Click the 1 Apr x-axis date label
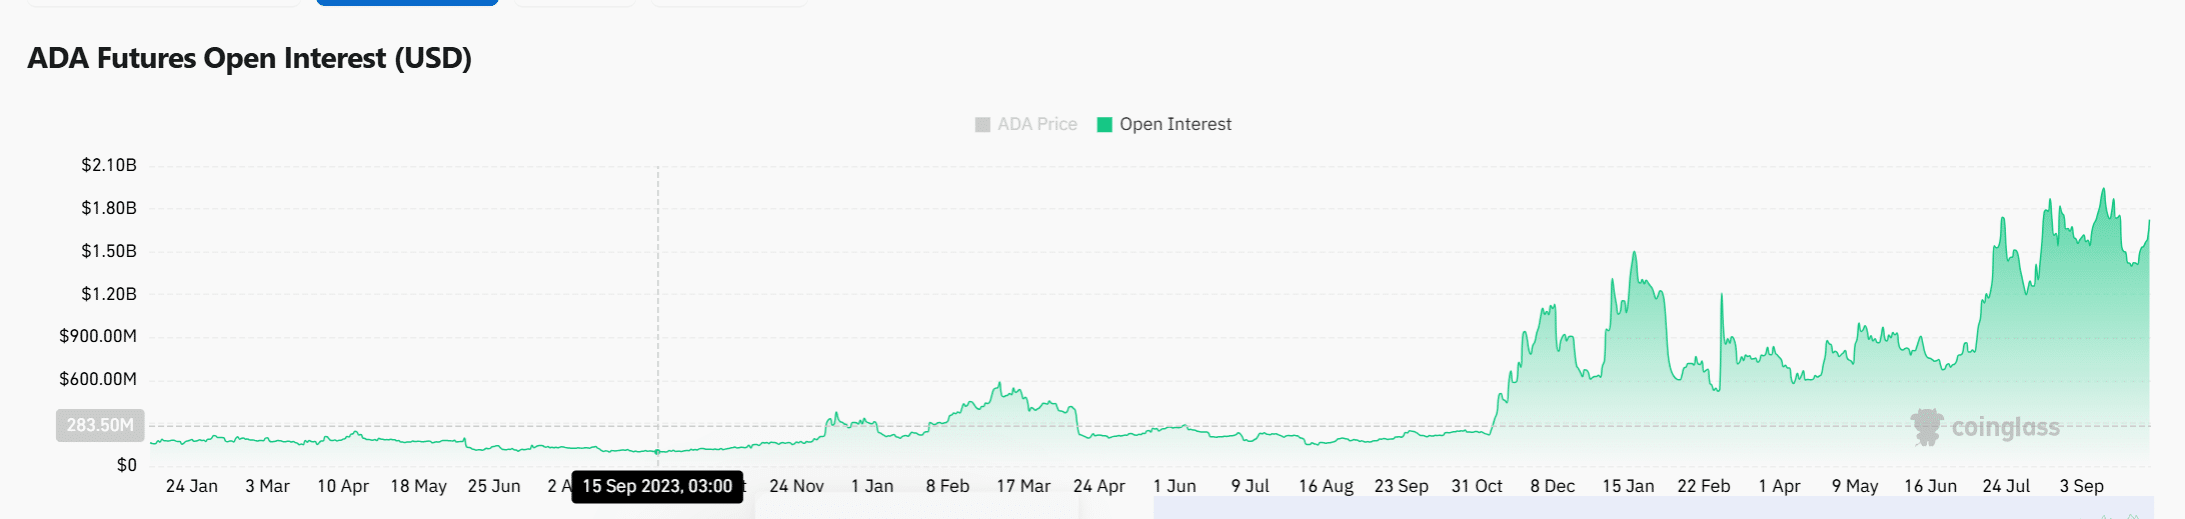Viewport: 2185px width, 519px height. point(1779,486)
